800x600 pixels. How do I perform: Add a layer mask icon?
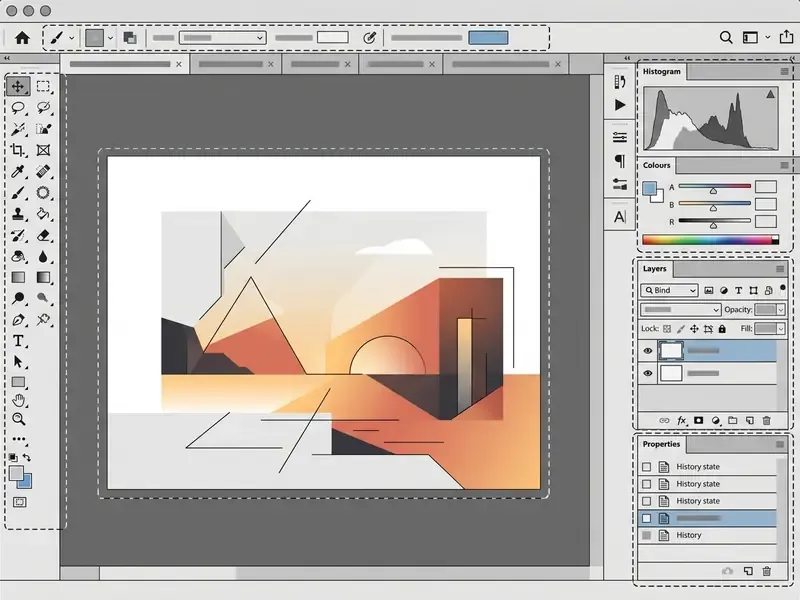click(698, 420)
